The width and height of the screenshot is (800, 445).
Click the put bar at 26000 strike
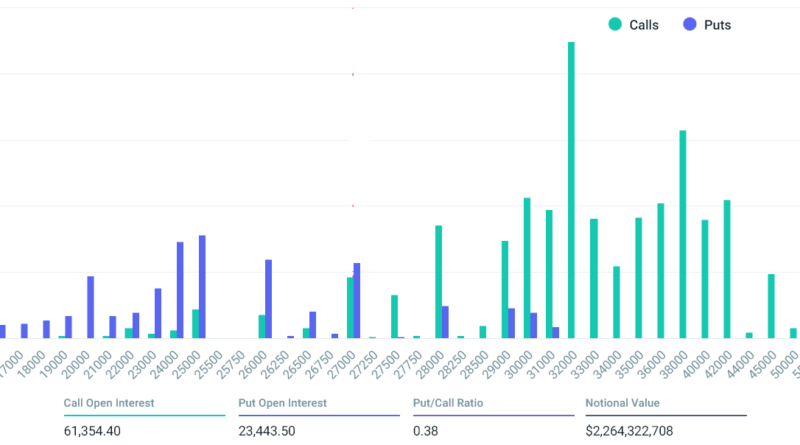268,299
